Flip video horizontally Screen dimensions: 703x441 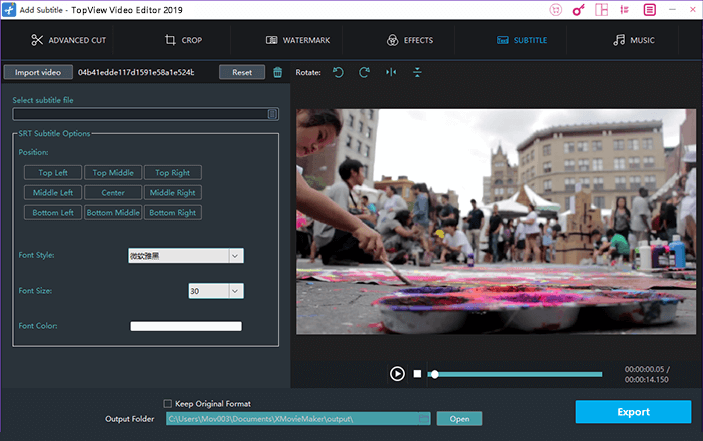click(390, 72)
